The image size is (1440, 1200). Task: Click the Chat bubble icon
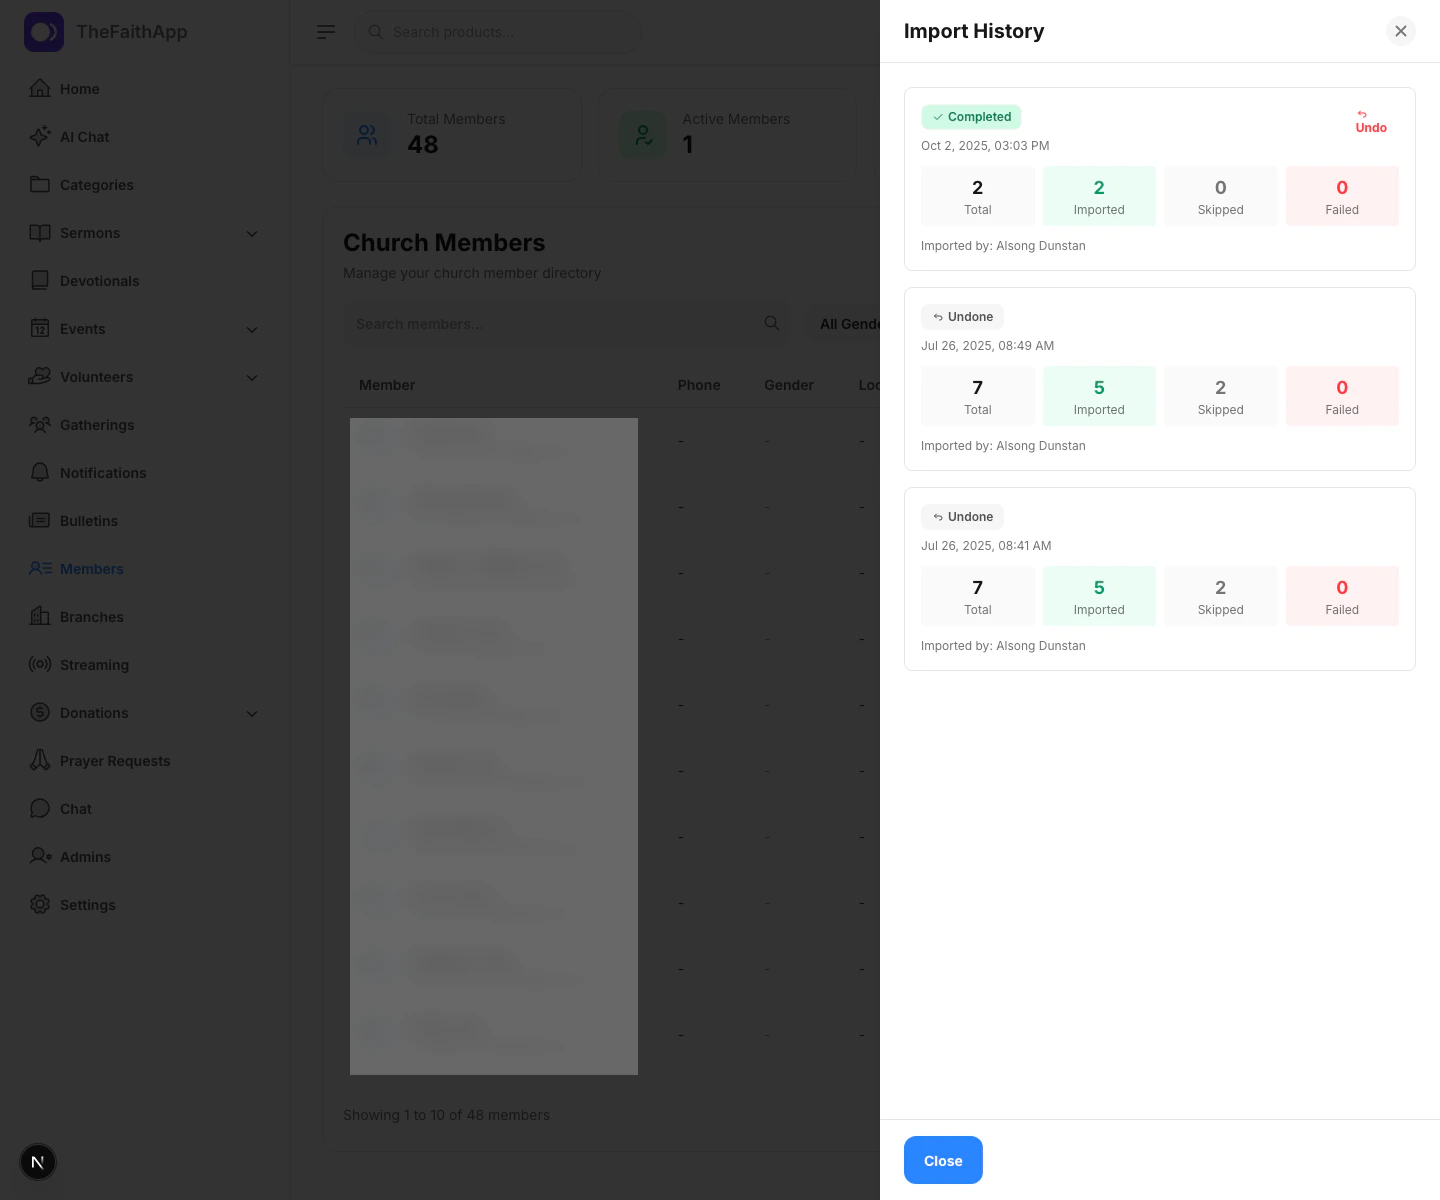[x=40, y=808]
